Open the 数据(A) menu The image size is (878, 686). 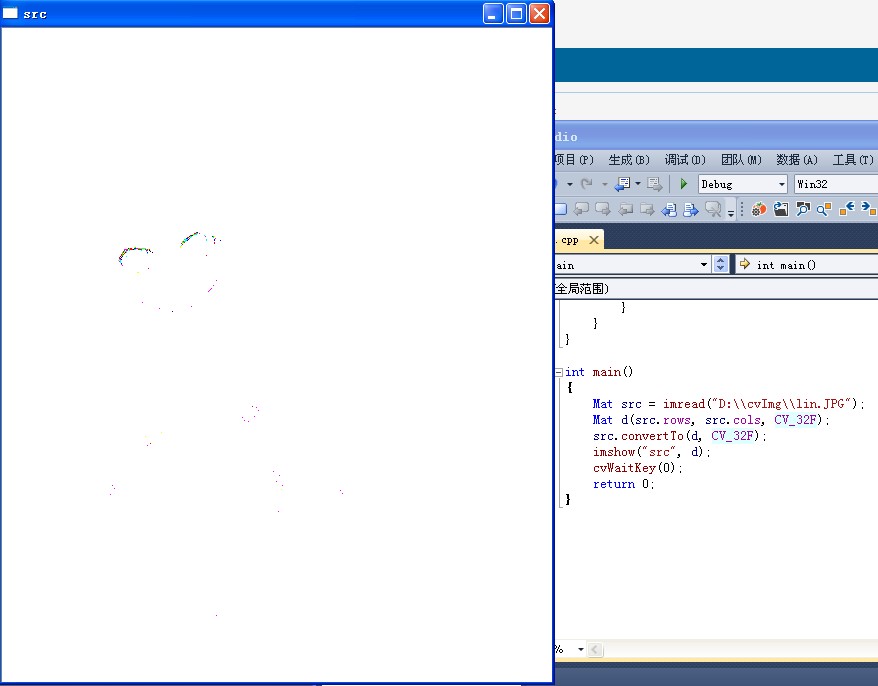[797, 160]
